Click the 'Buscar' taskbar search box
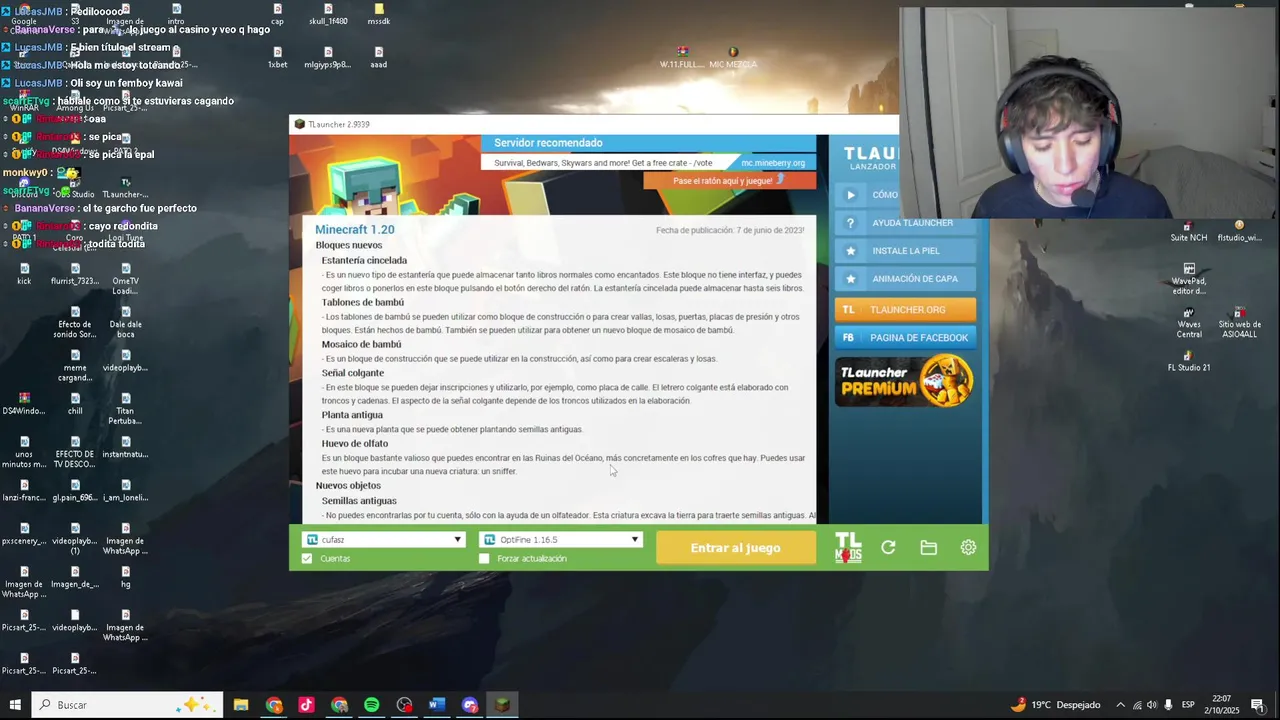Image resolution: width=1280 pixels, height=720 pixels. pyautogui.click(x=127, y=705)
